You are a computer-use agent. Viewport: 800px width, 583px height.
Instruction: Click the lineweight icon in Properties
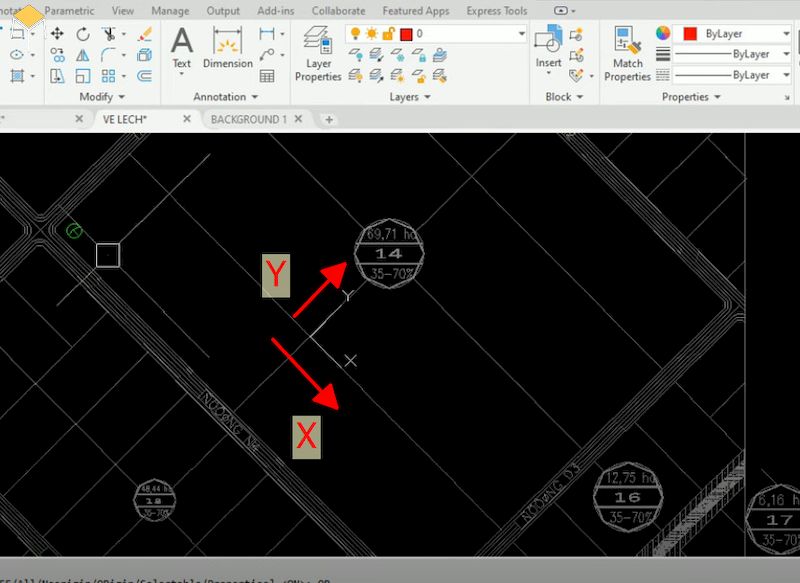point(663,54)
